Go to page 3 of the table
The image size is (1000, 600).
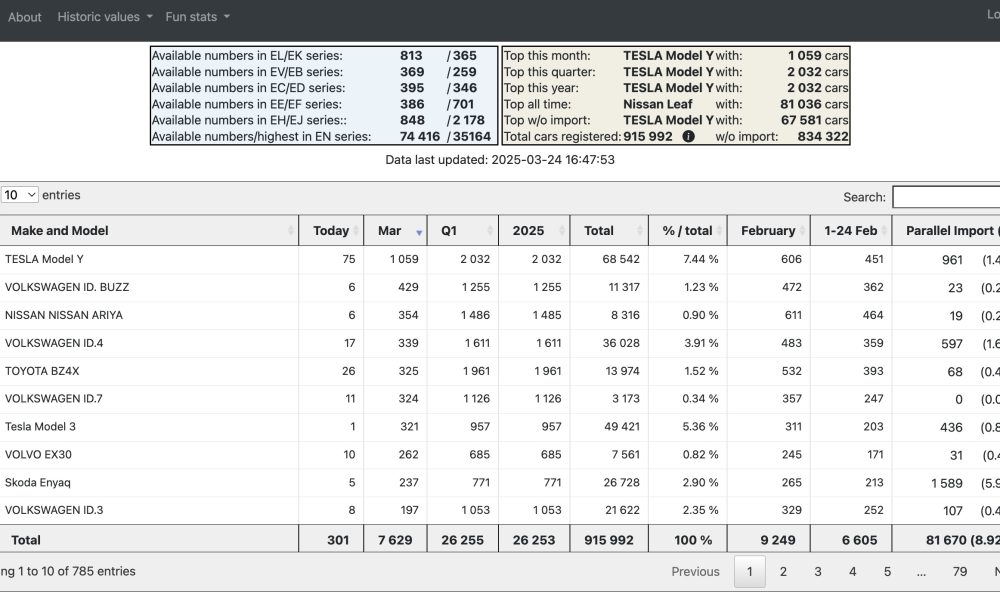coord(818,571)
